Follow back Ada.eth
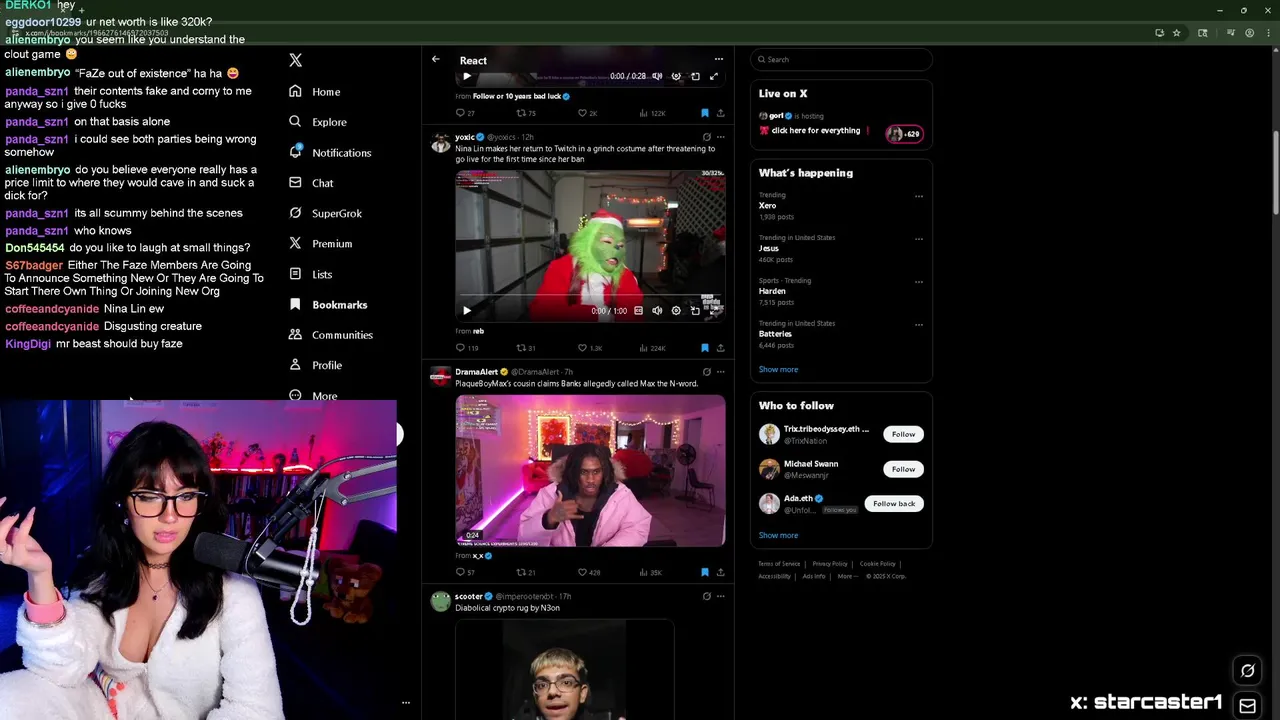 pyautogui.click(x=894, y=504)
